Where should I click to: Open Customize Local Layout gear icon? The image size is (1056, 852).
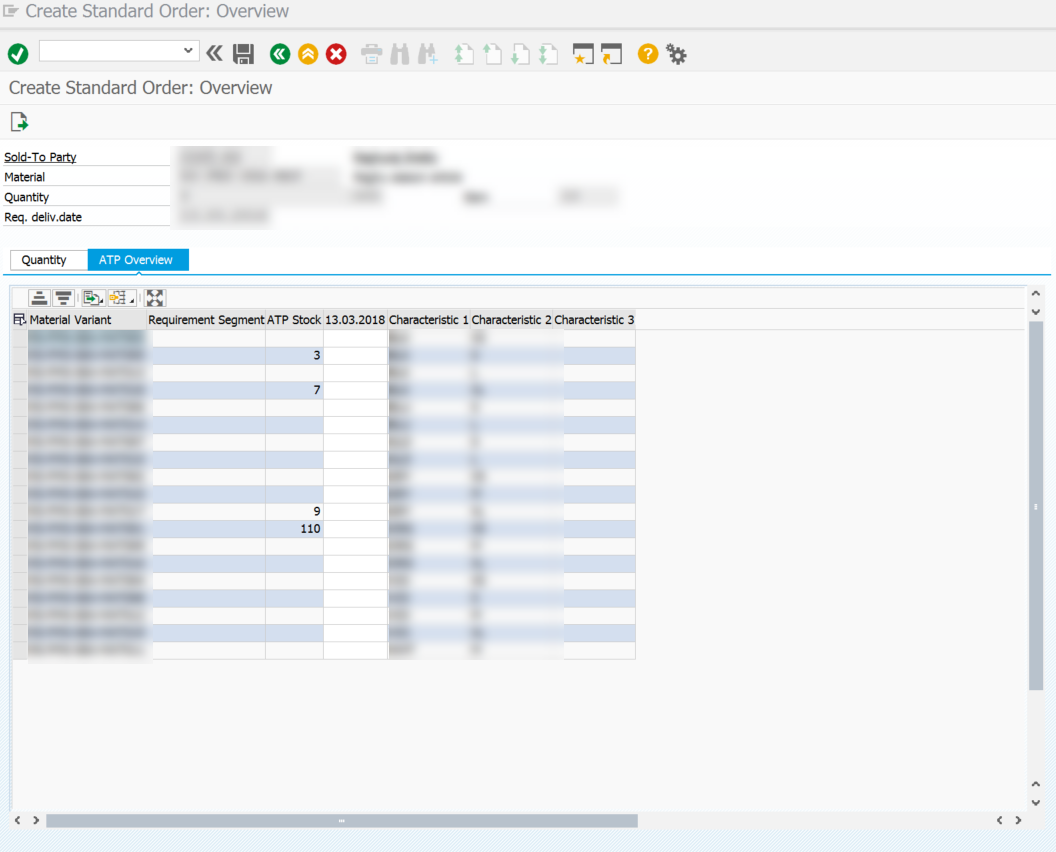pyautogui.click(x=677, y=54)
